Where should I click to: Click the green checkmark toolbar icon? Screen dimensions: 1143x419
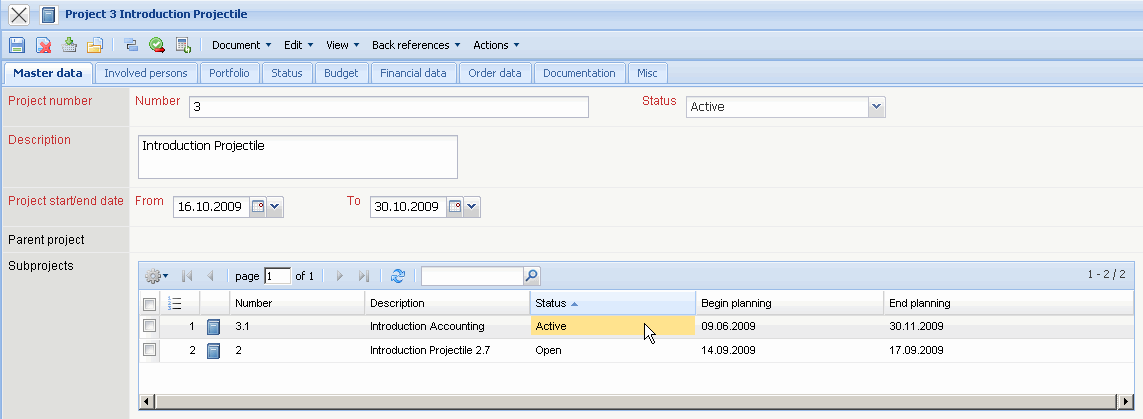157,45
